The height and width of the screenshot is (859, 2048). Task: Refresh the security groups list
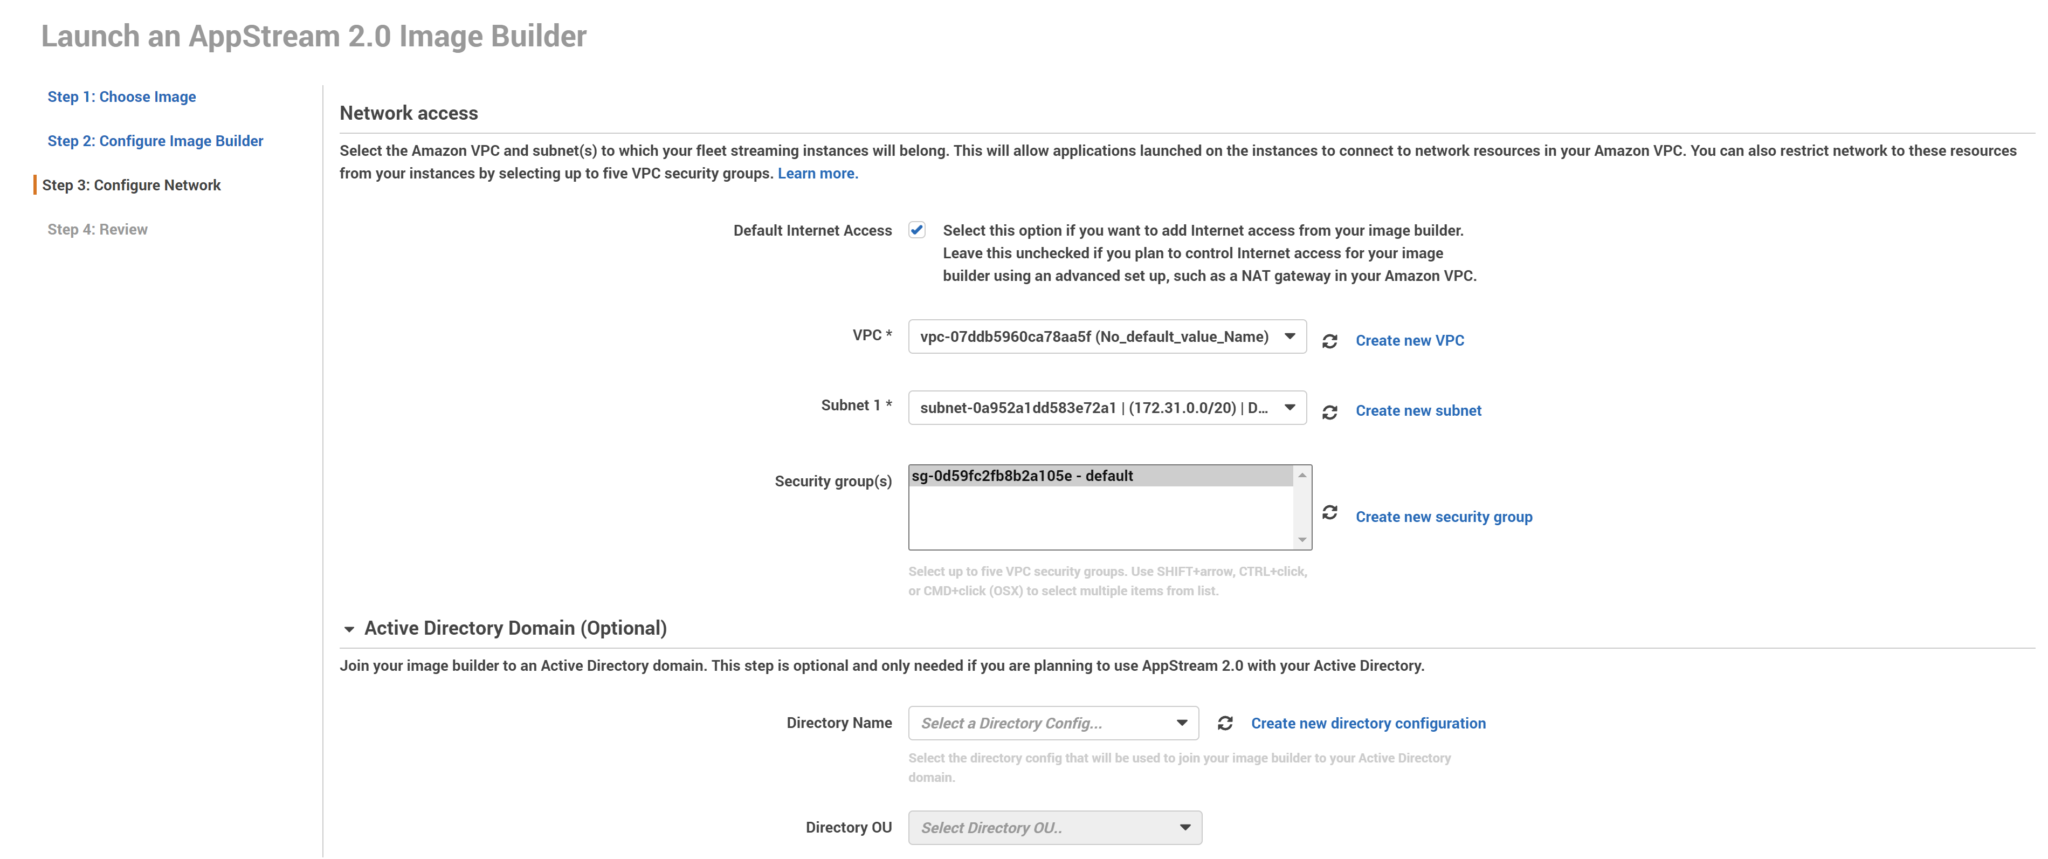1331,512
